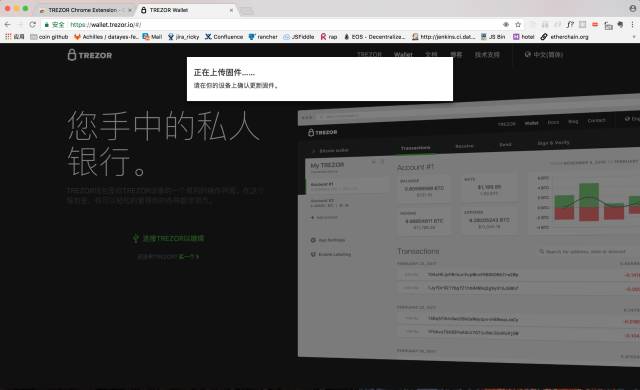The height and width of the screenshot is (390, 640).
Task: Open the Mail bookmark
Action: coord(152,37)
